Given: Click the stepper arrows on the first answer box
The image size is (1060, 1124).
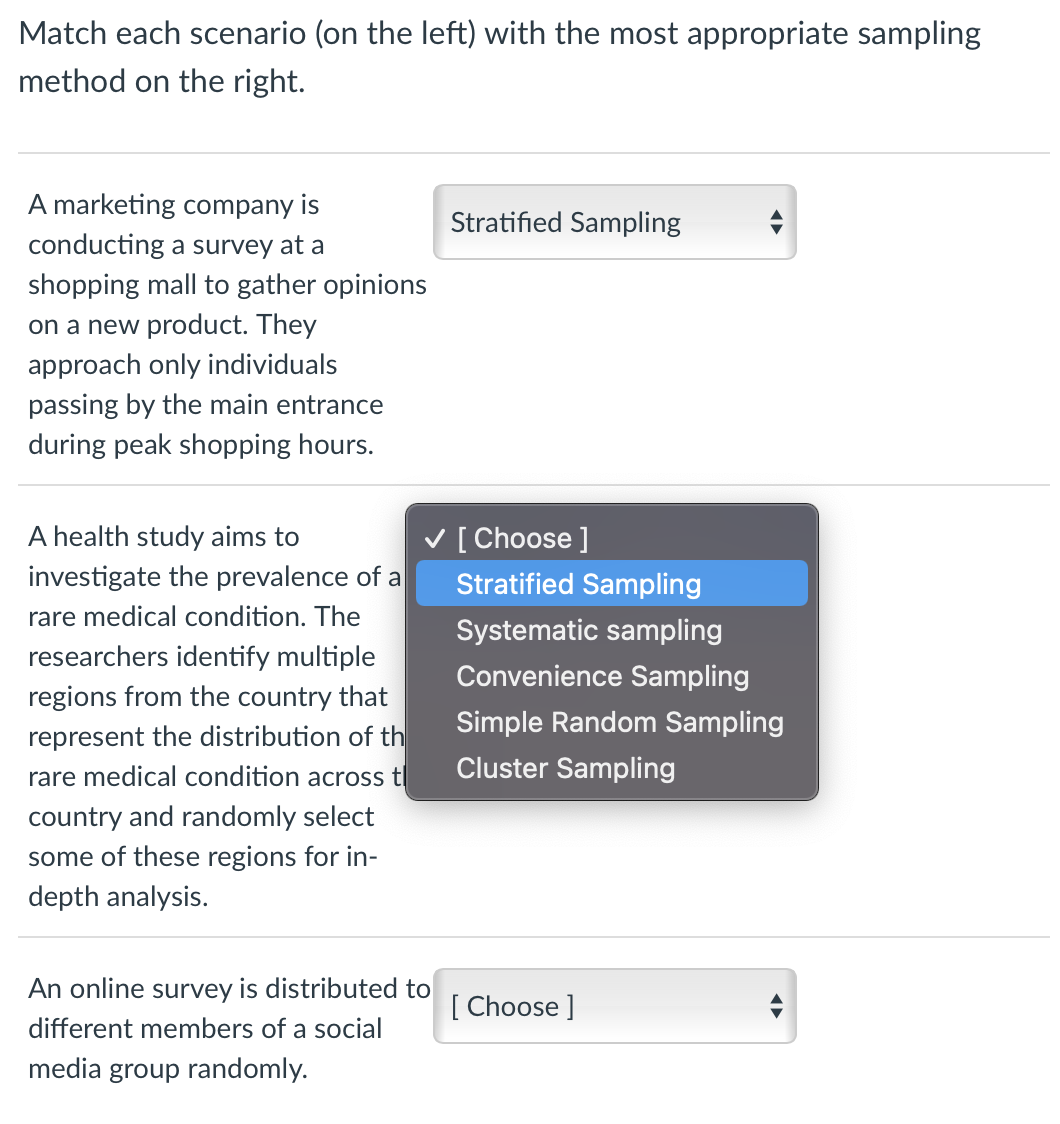Looking at the screenshot, I should coord(777,222).
